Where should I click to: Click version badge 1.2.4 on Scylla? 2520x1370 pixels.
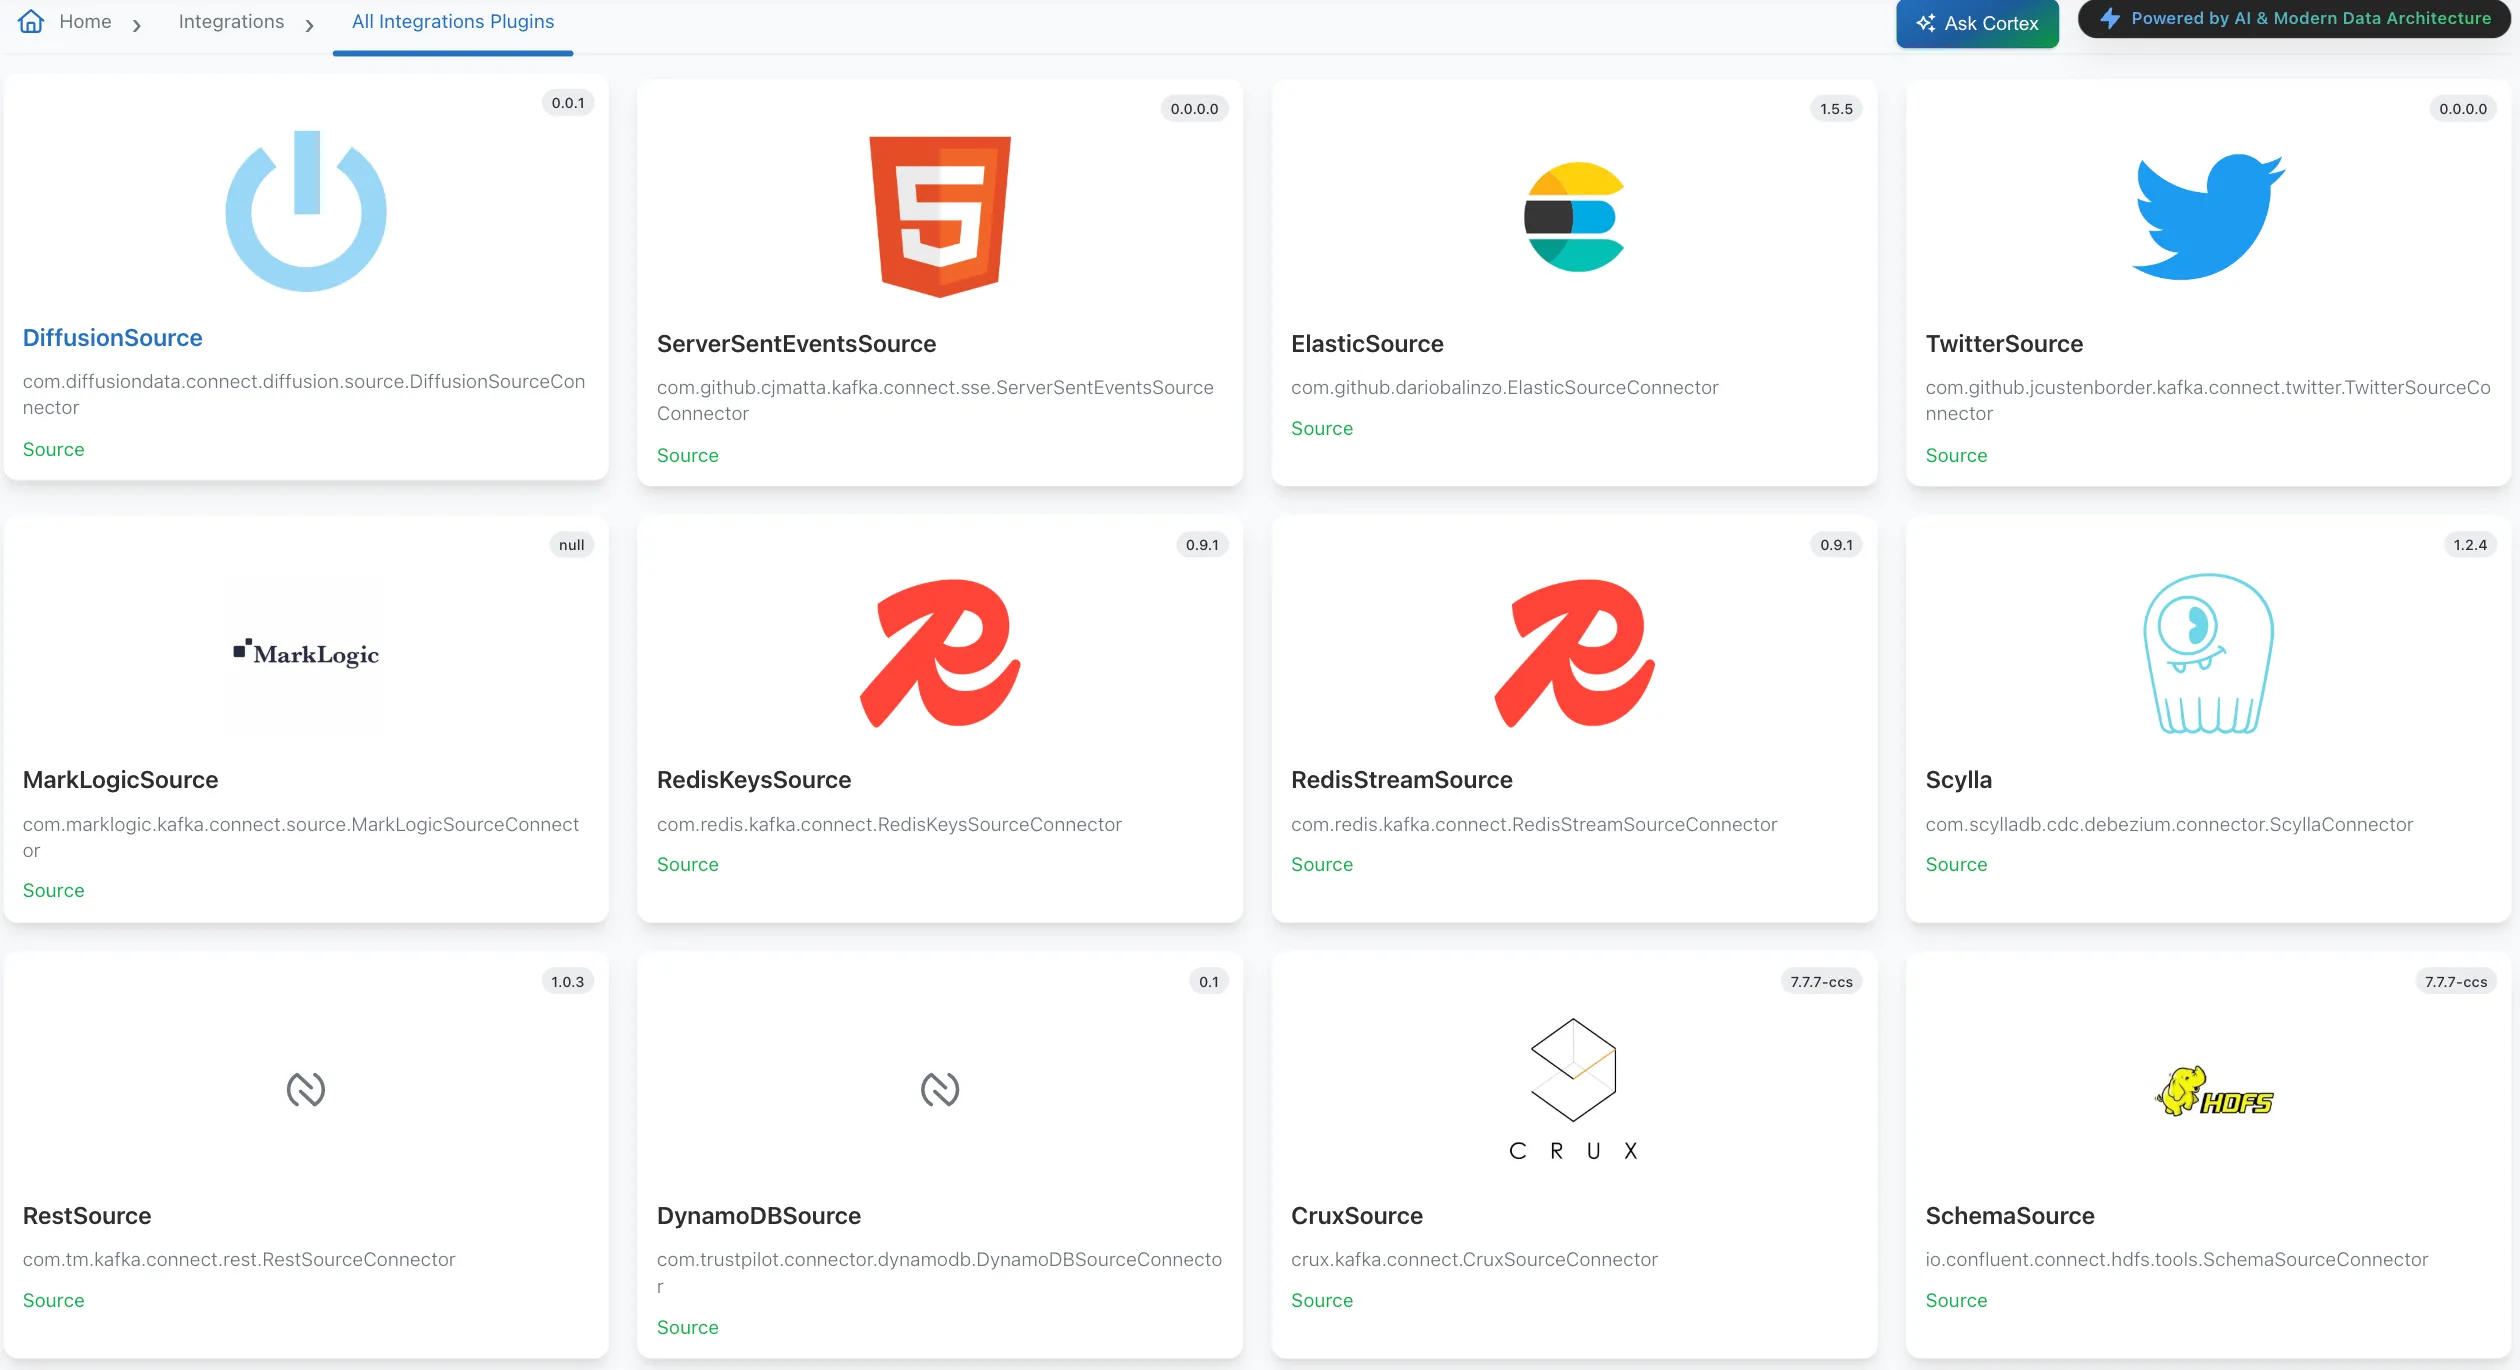coord(2470,545)
